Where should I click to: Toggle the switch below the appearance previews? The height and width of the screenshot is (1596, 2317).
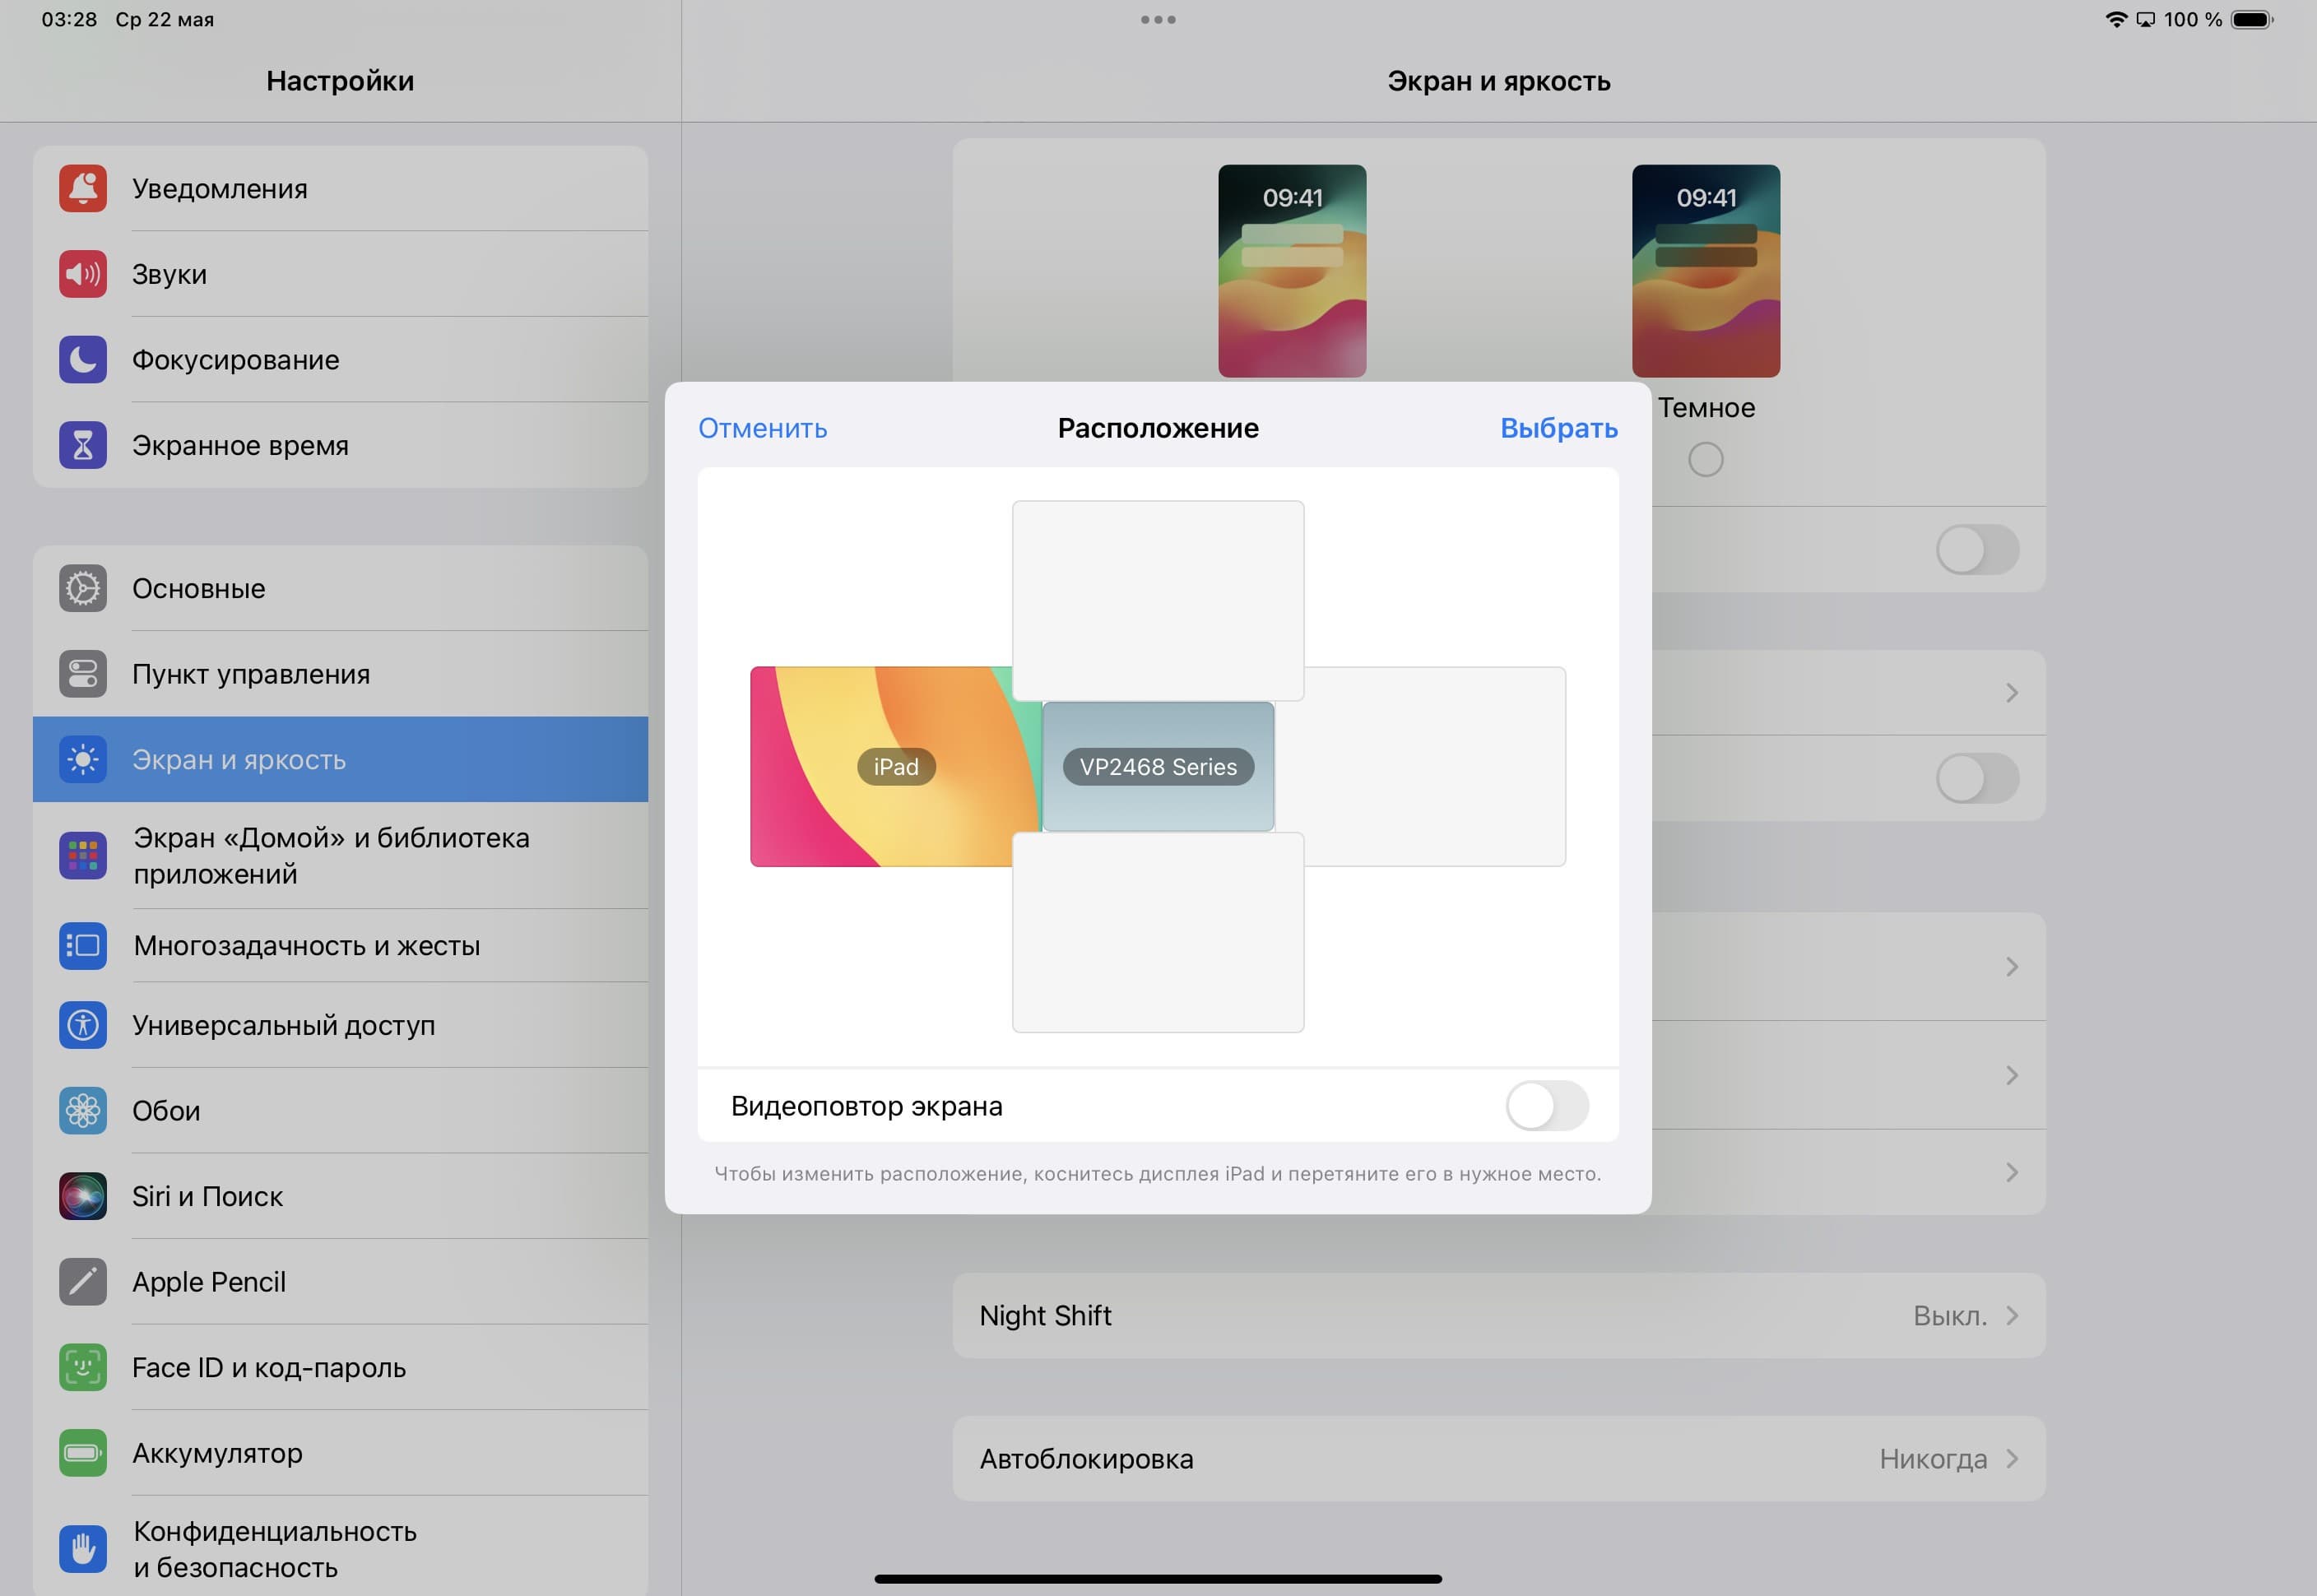tap(1976, 550)
